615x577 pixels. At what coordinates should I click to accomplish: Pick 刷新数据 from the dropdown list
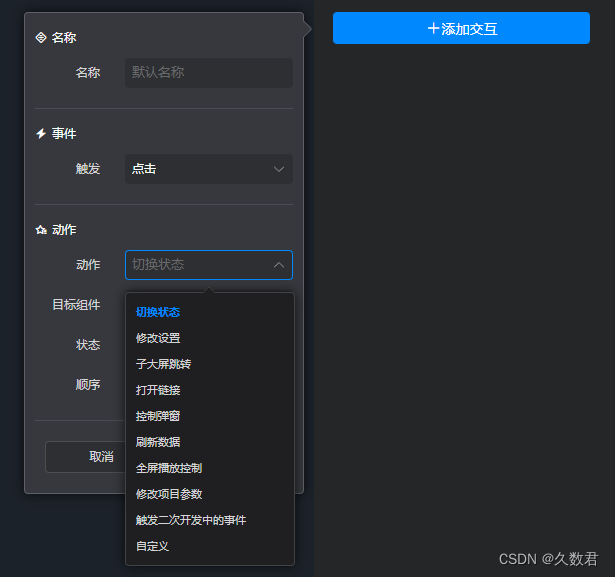(158, 442)
